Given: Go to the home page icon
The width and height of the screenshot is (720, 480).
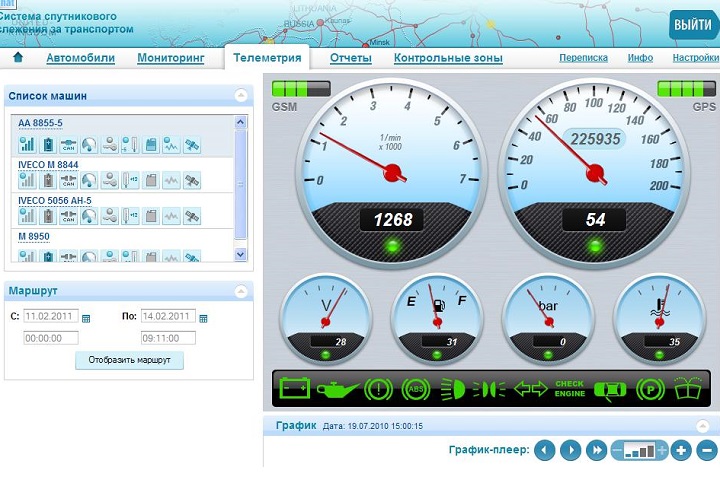Looking at the screenshot, I should click(18, 58).
